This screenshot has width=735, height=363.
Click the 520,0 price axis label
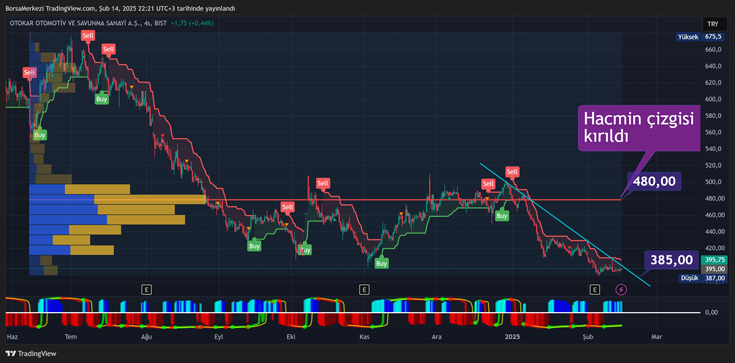pos(712,166)
